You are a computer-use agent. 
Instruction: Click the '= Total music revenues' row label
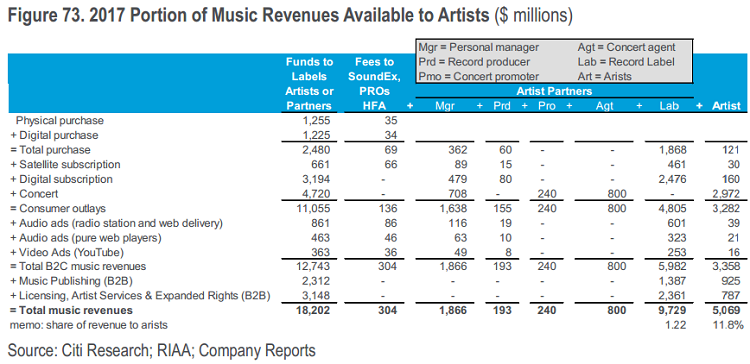point(71,310)
